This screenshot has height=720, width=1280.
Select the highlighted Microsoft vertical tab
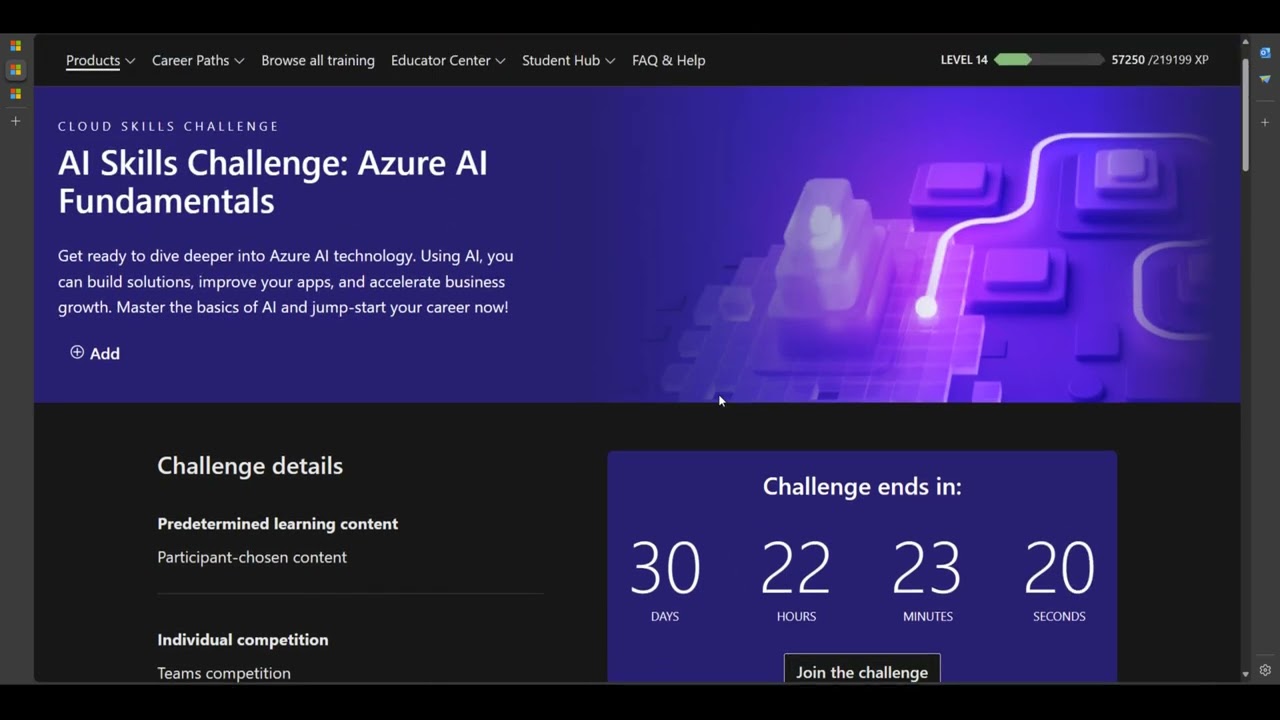pos(15,70)
